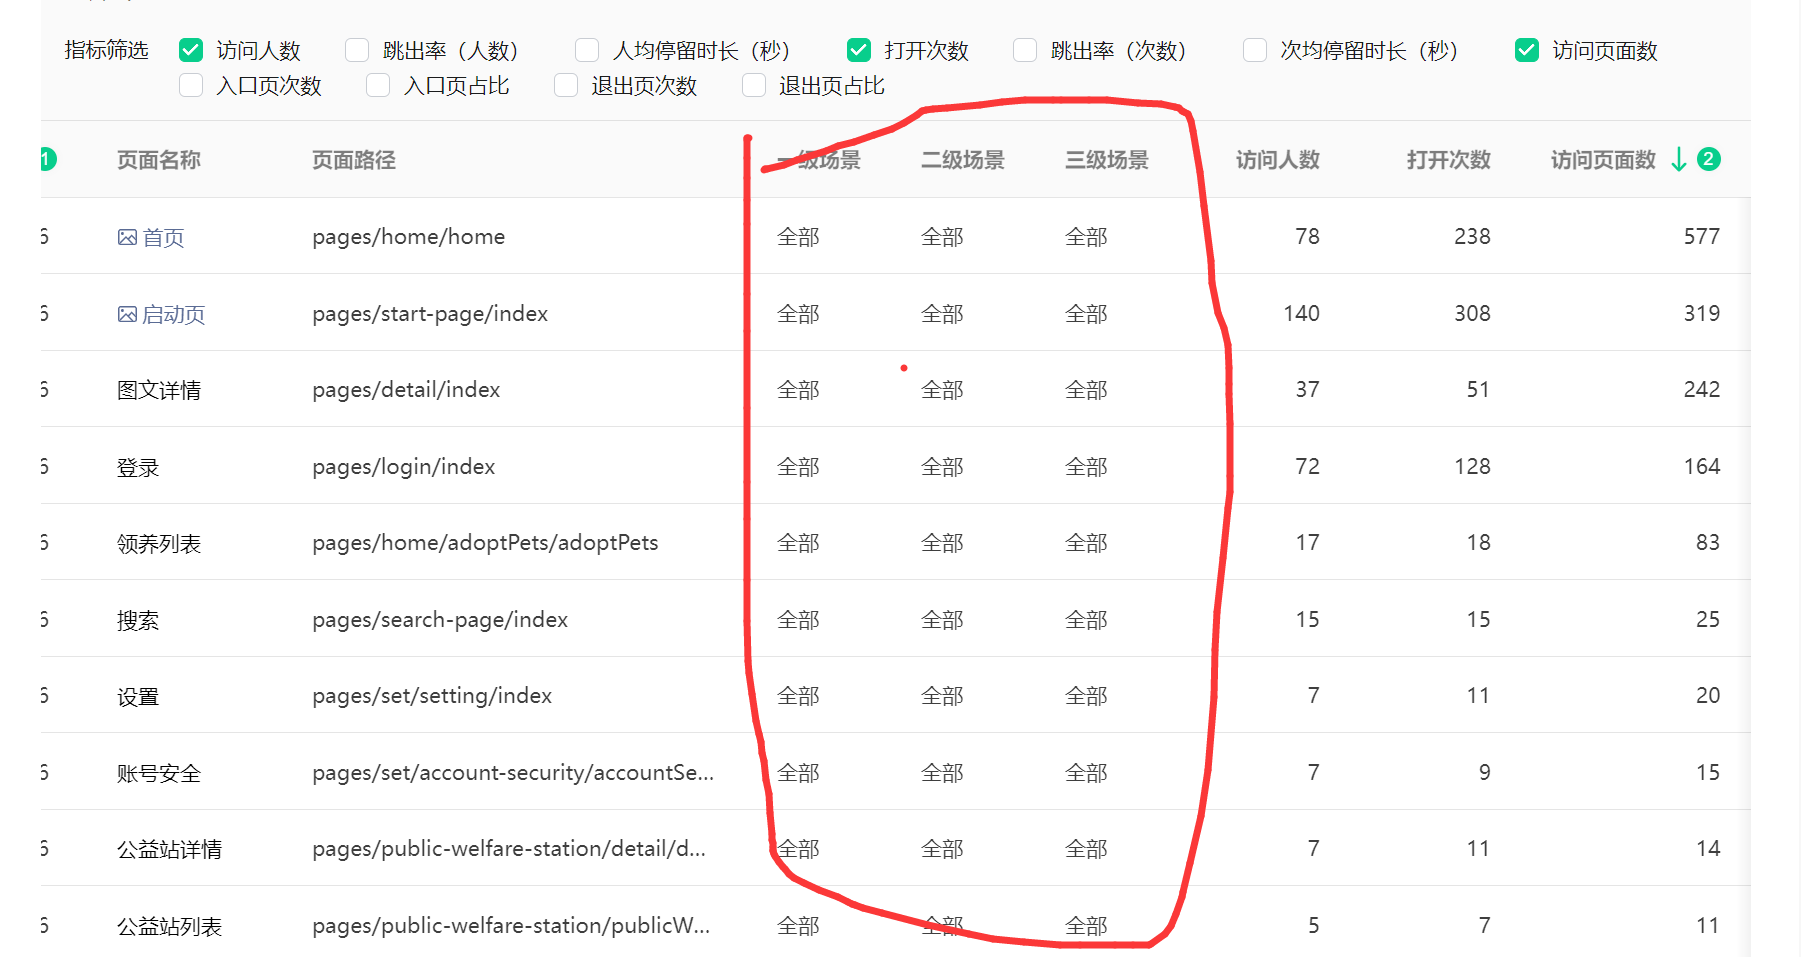
Task: Click page views value 319
Action: (1702, 314)
